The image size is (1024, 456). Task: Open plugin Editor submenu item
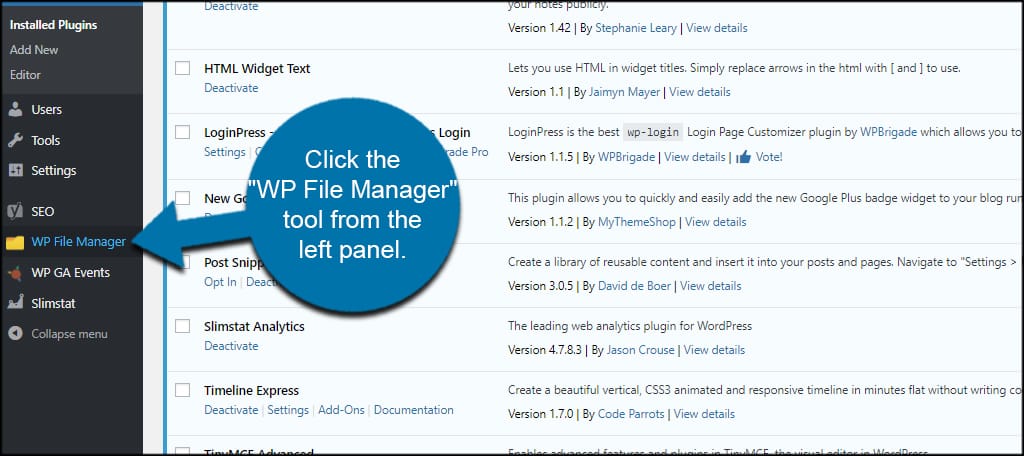click(25, 74)
